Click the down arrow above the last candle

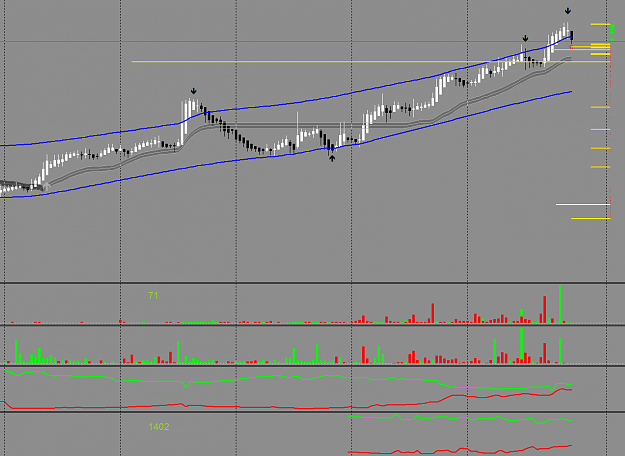(568, 11)
